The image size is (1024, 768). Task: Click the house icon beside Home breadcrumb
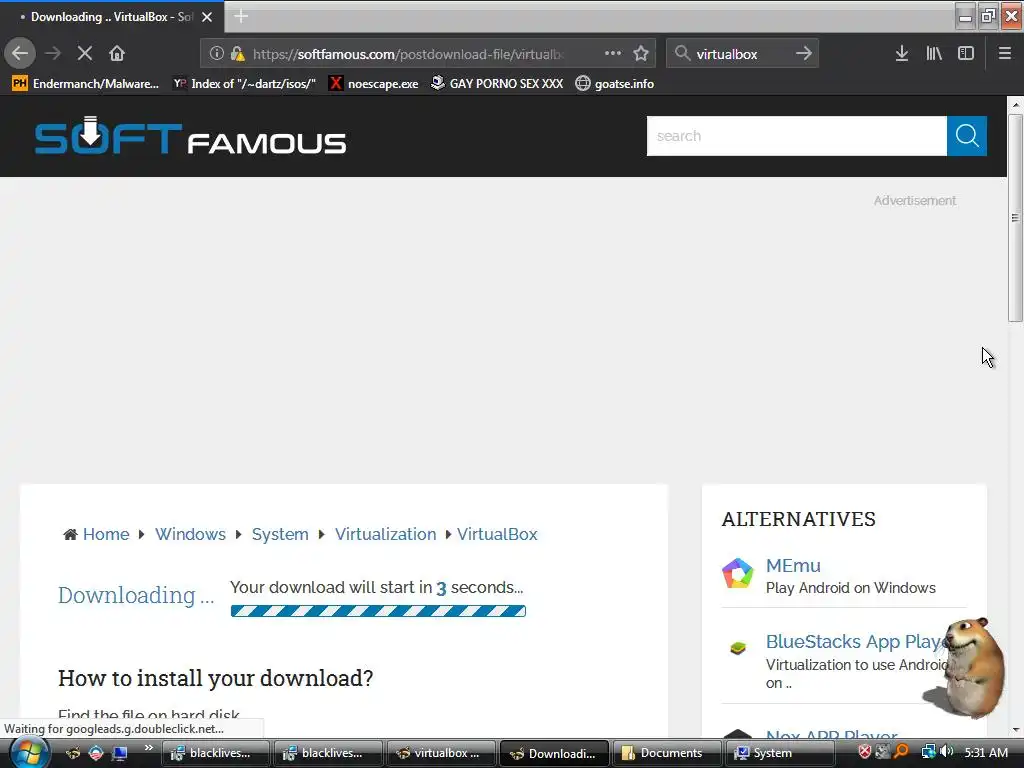71,535
